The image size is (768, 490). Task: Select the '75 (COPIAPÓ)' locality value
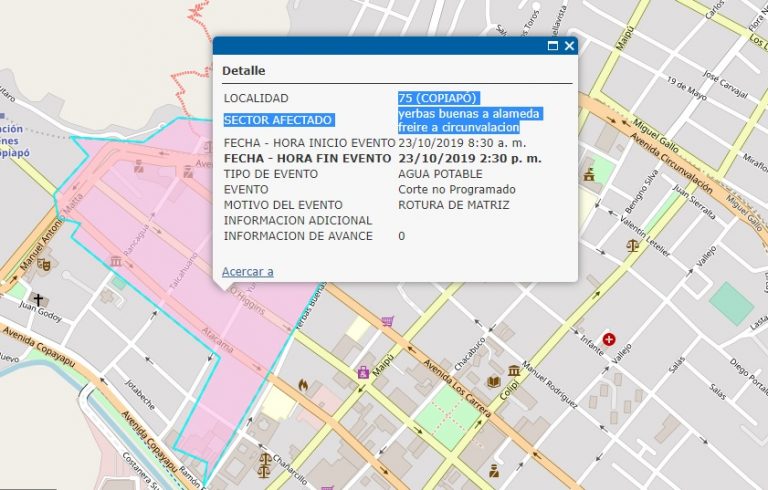(439, 98)
